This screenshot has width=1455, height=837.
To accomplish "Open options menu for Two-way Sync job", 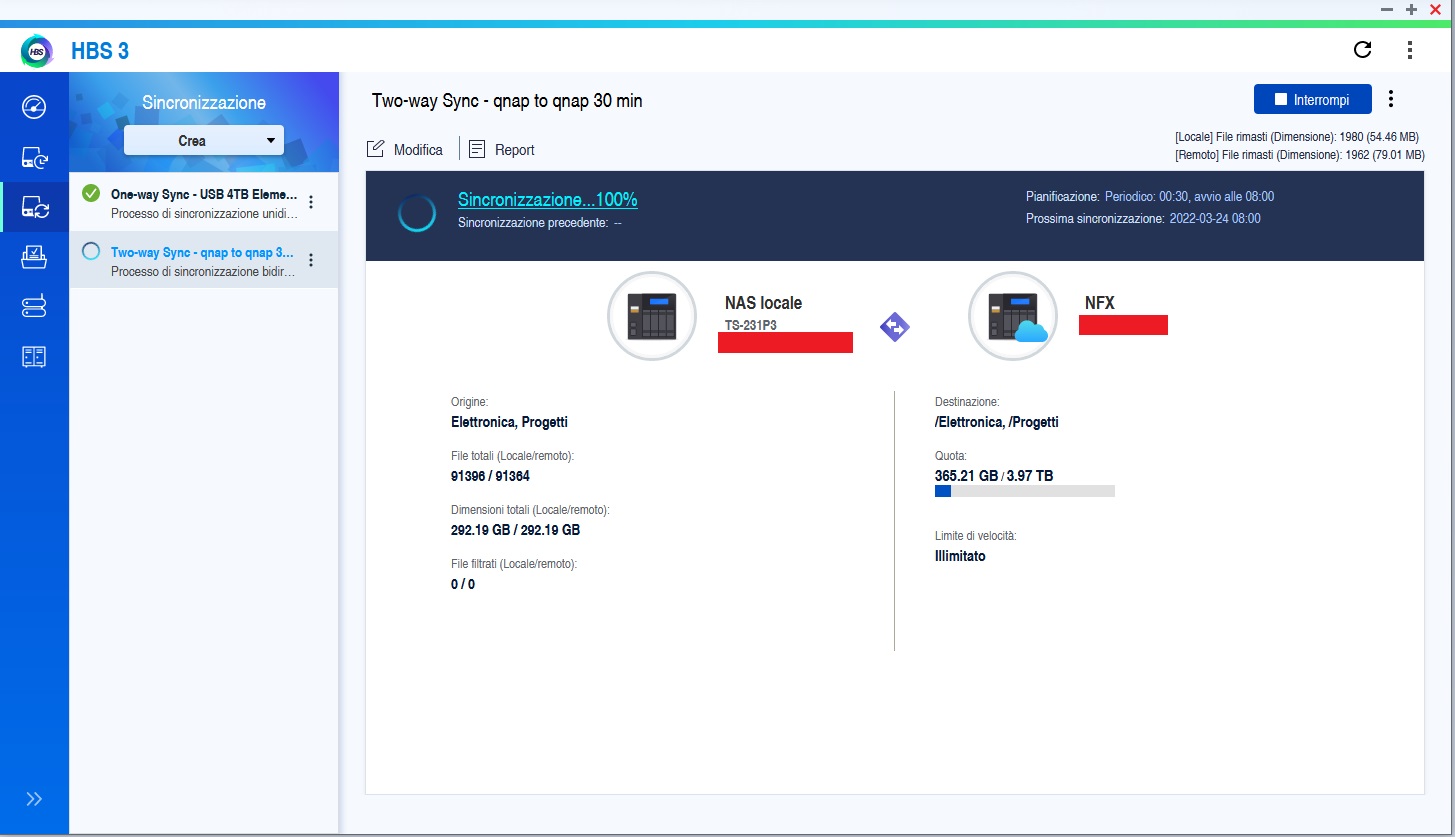I will 311,260.
